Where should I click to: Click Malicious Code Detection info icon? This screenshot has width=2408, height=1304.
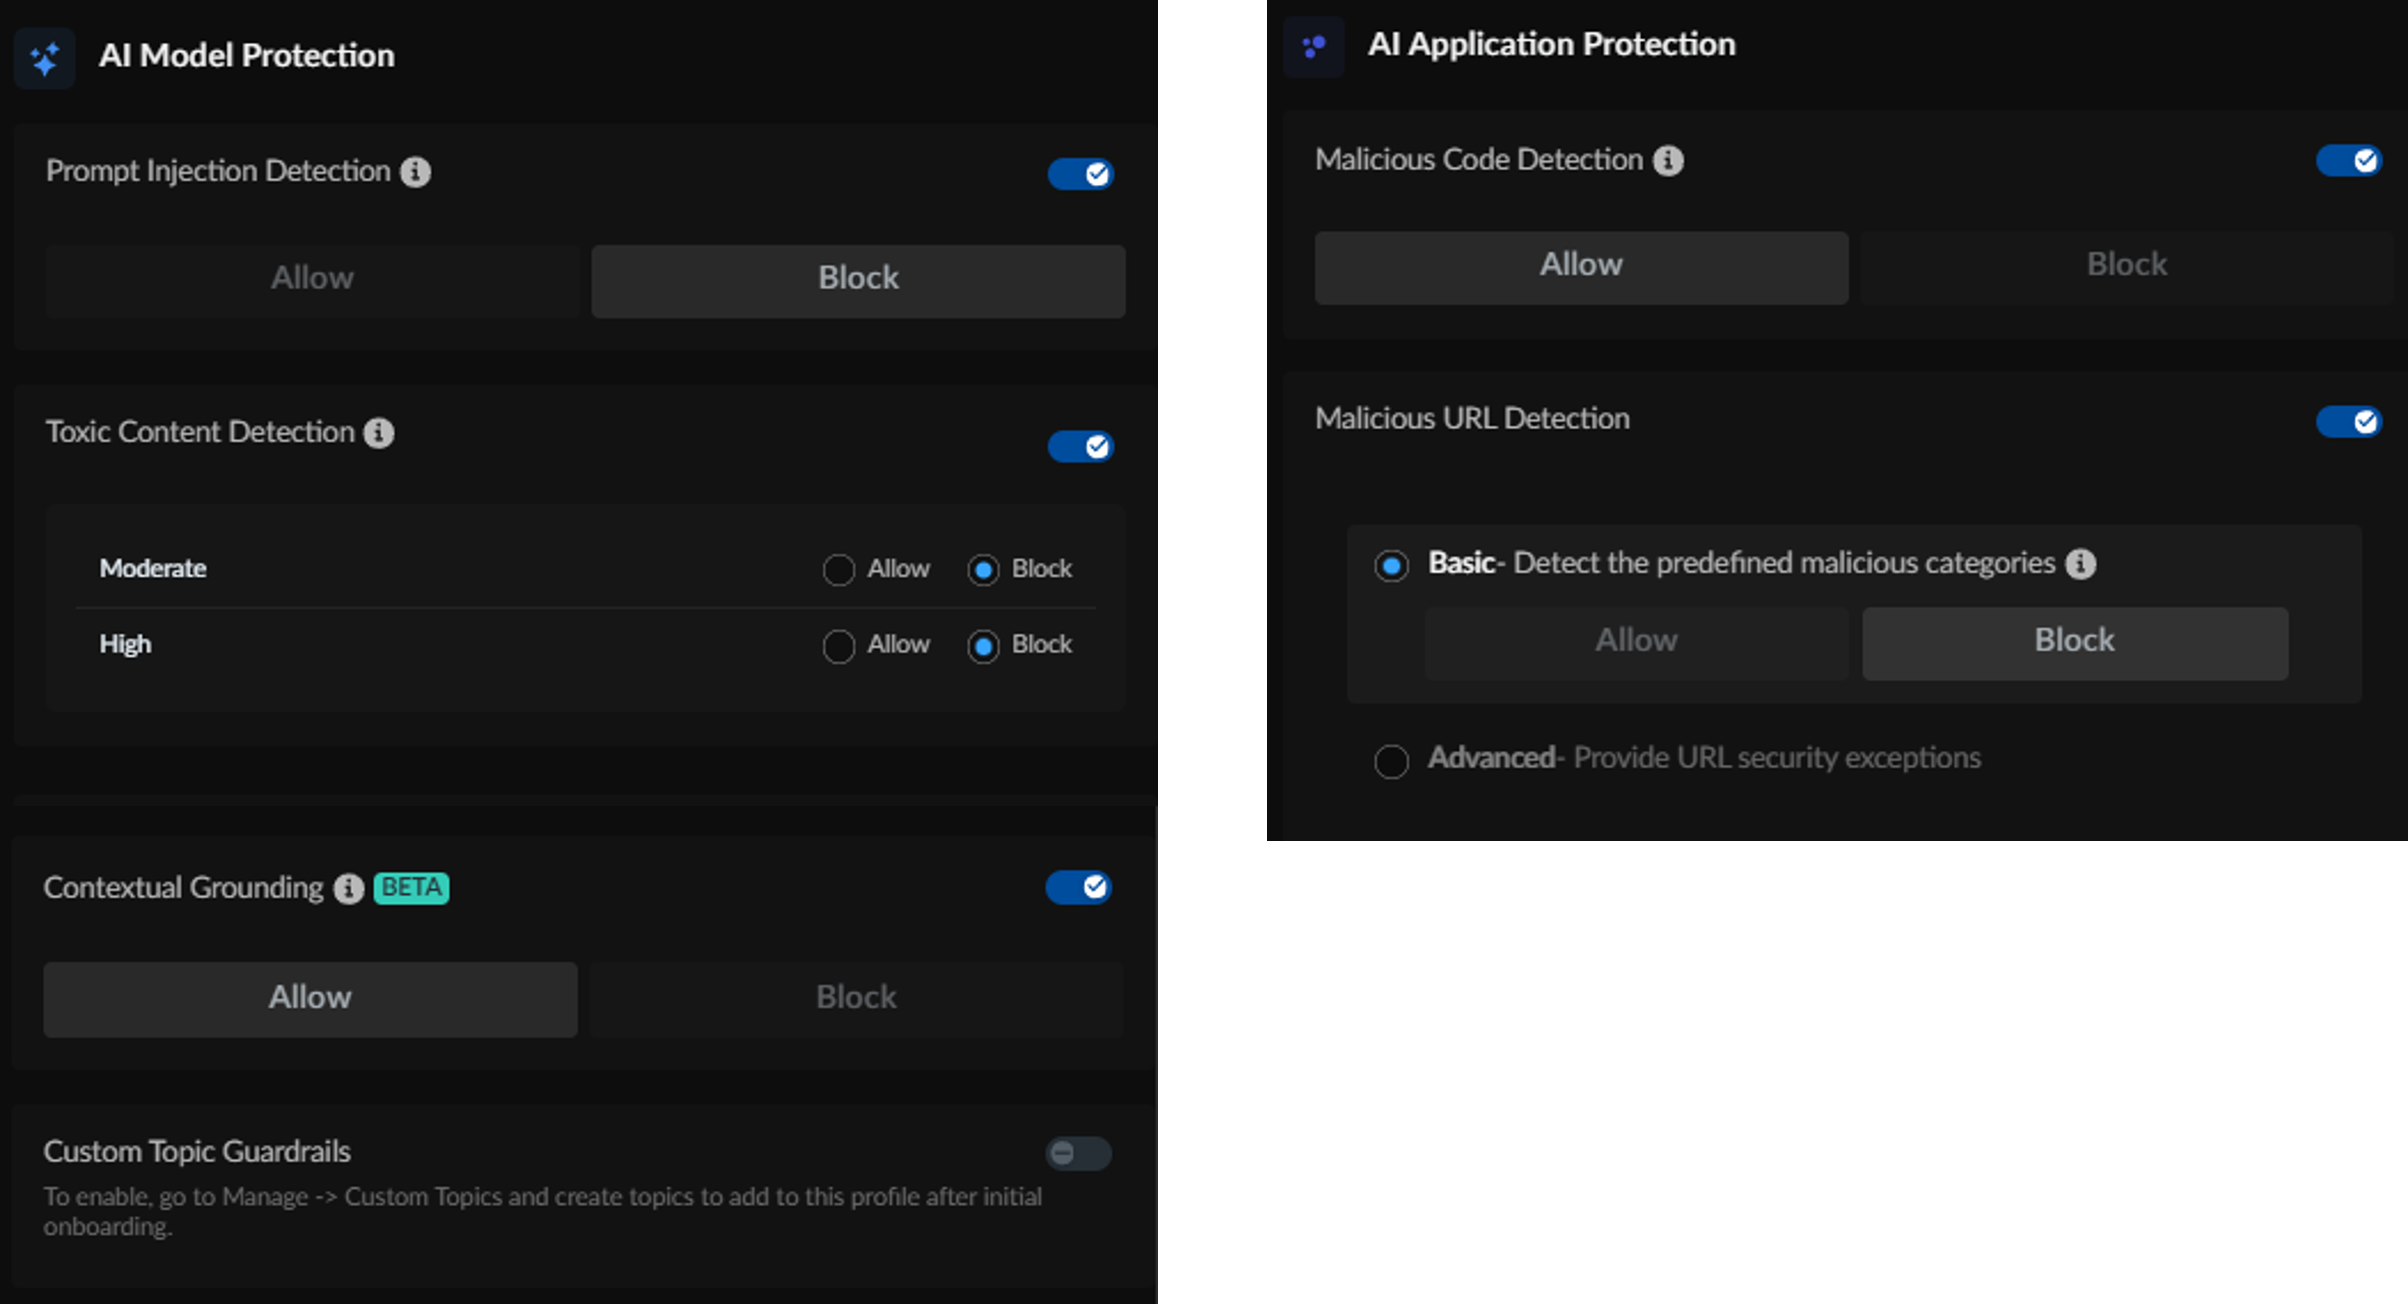click(x=1668, y=160)
